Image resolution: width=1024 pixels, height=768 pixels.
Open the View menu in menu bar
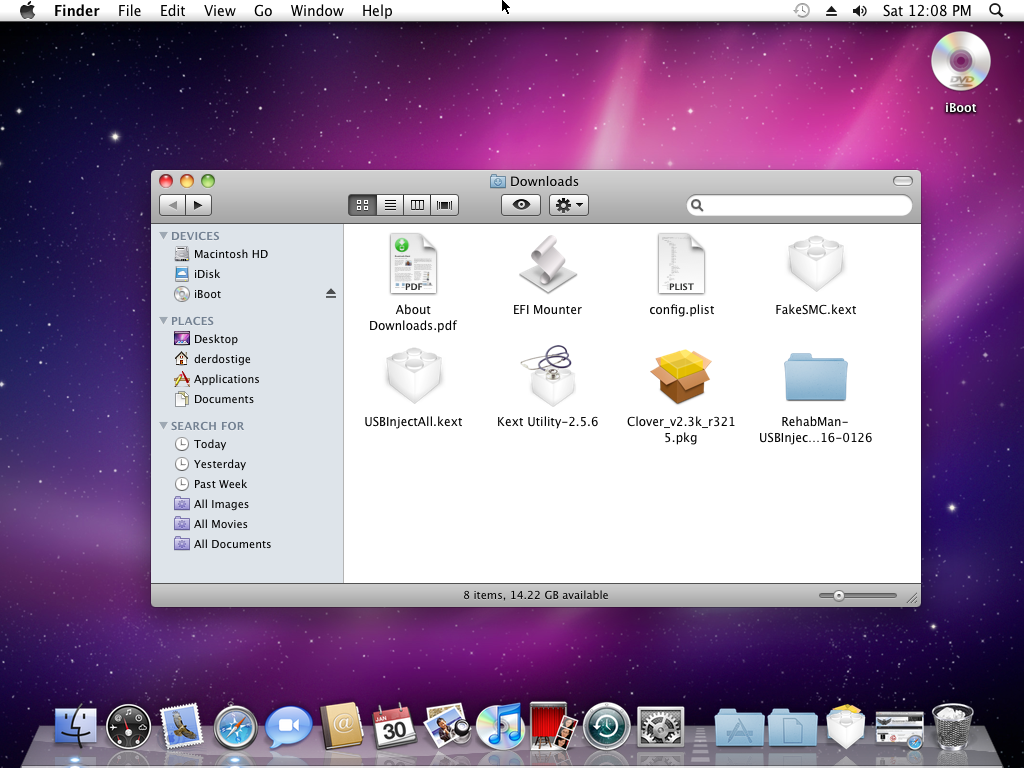pos(219,11)
